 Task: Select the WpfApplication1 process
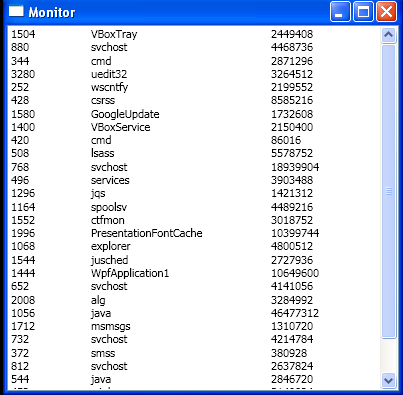pos(195,273)
